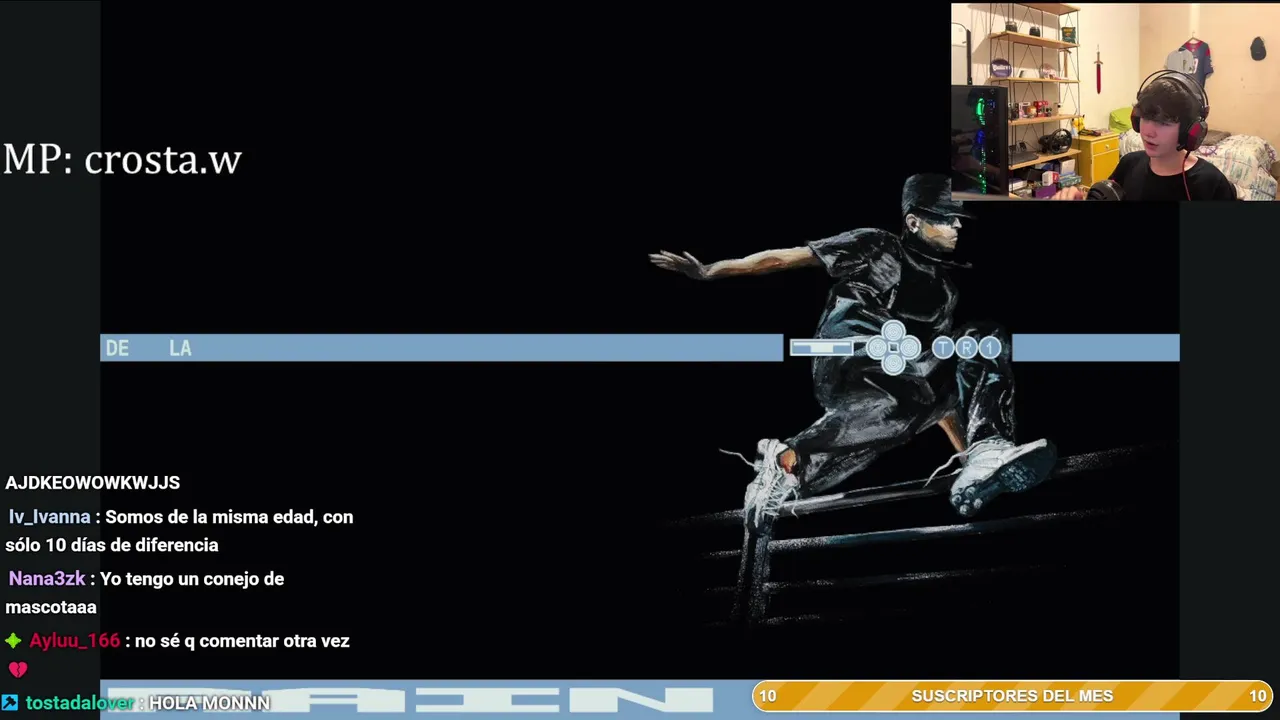The width and height of the screenshot is (1280, 720).
Task: Click the circular '1' icon on the bar
Action: (x=989, y=348)
